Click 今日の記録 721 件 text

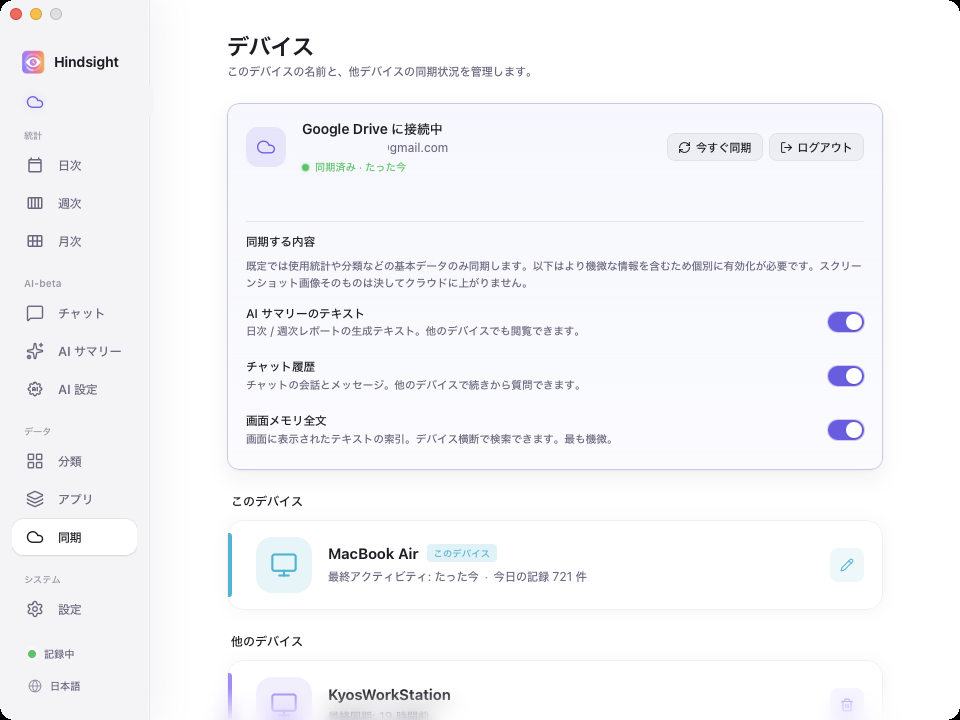pyautogui.click(x=540, y=577)
